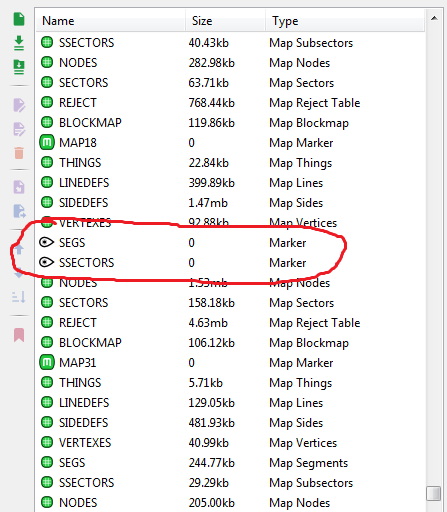Click the globe icon of the 399.89kb LINEDEFS

coord(47,182)
